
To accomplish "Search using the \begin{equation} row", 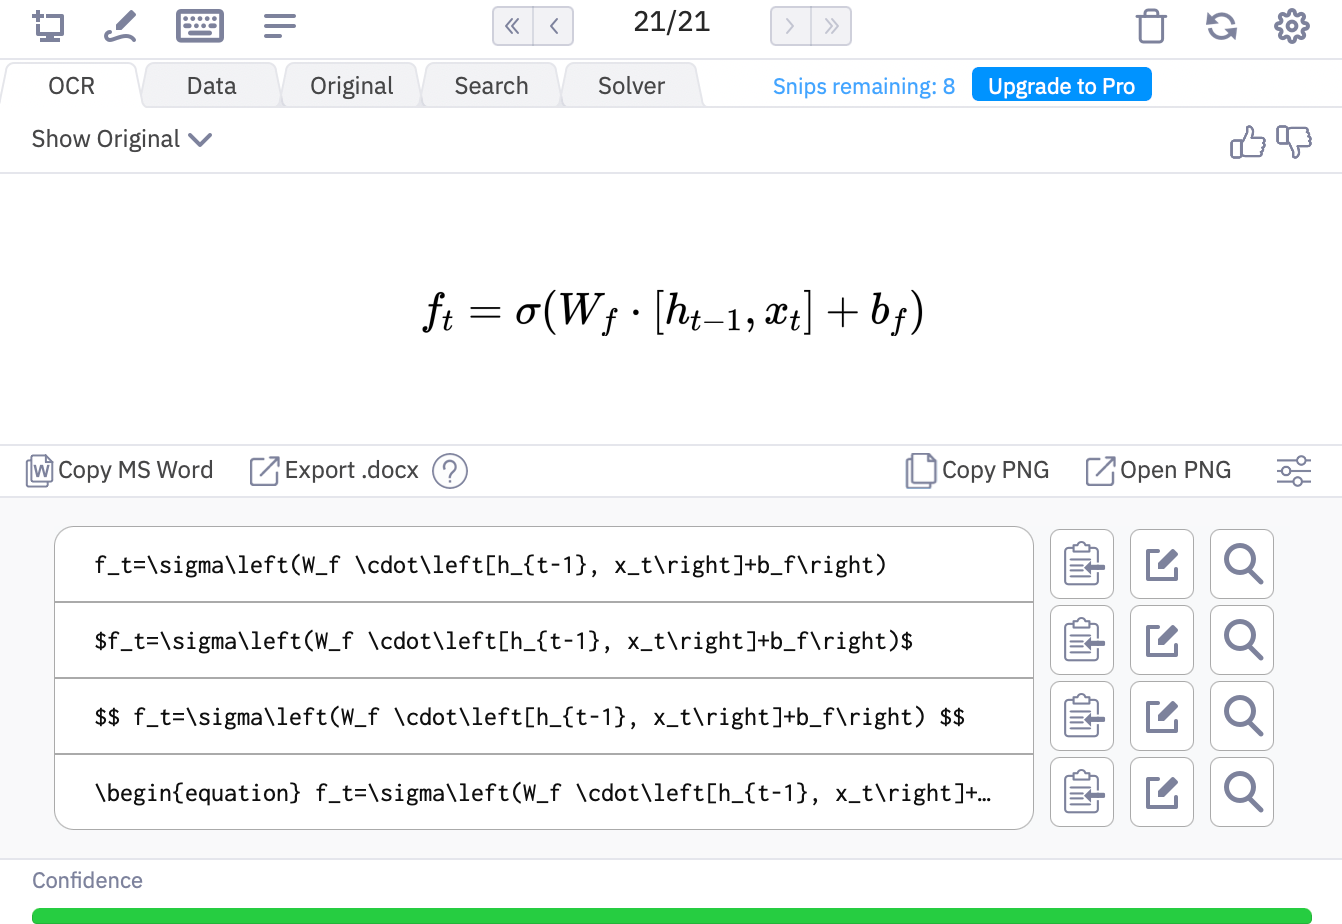I will pyautogui.click(x=1242, y=792).
